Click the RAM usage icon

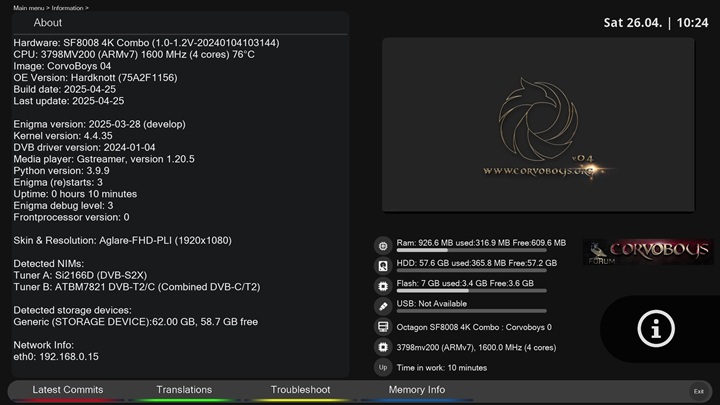383,246
